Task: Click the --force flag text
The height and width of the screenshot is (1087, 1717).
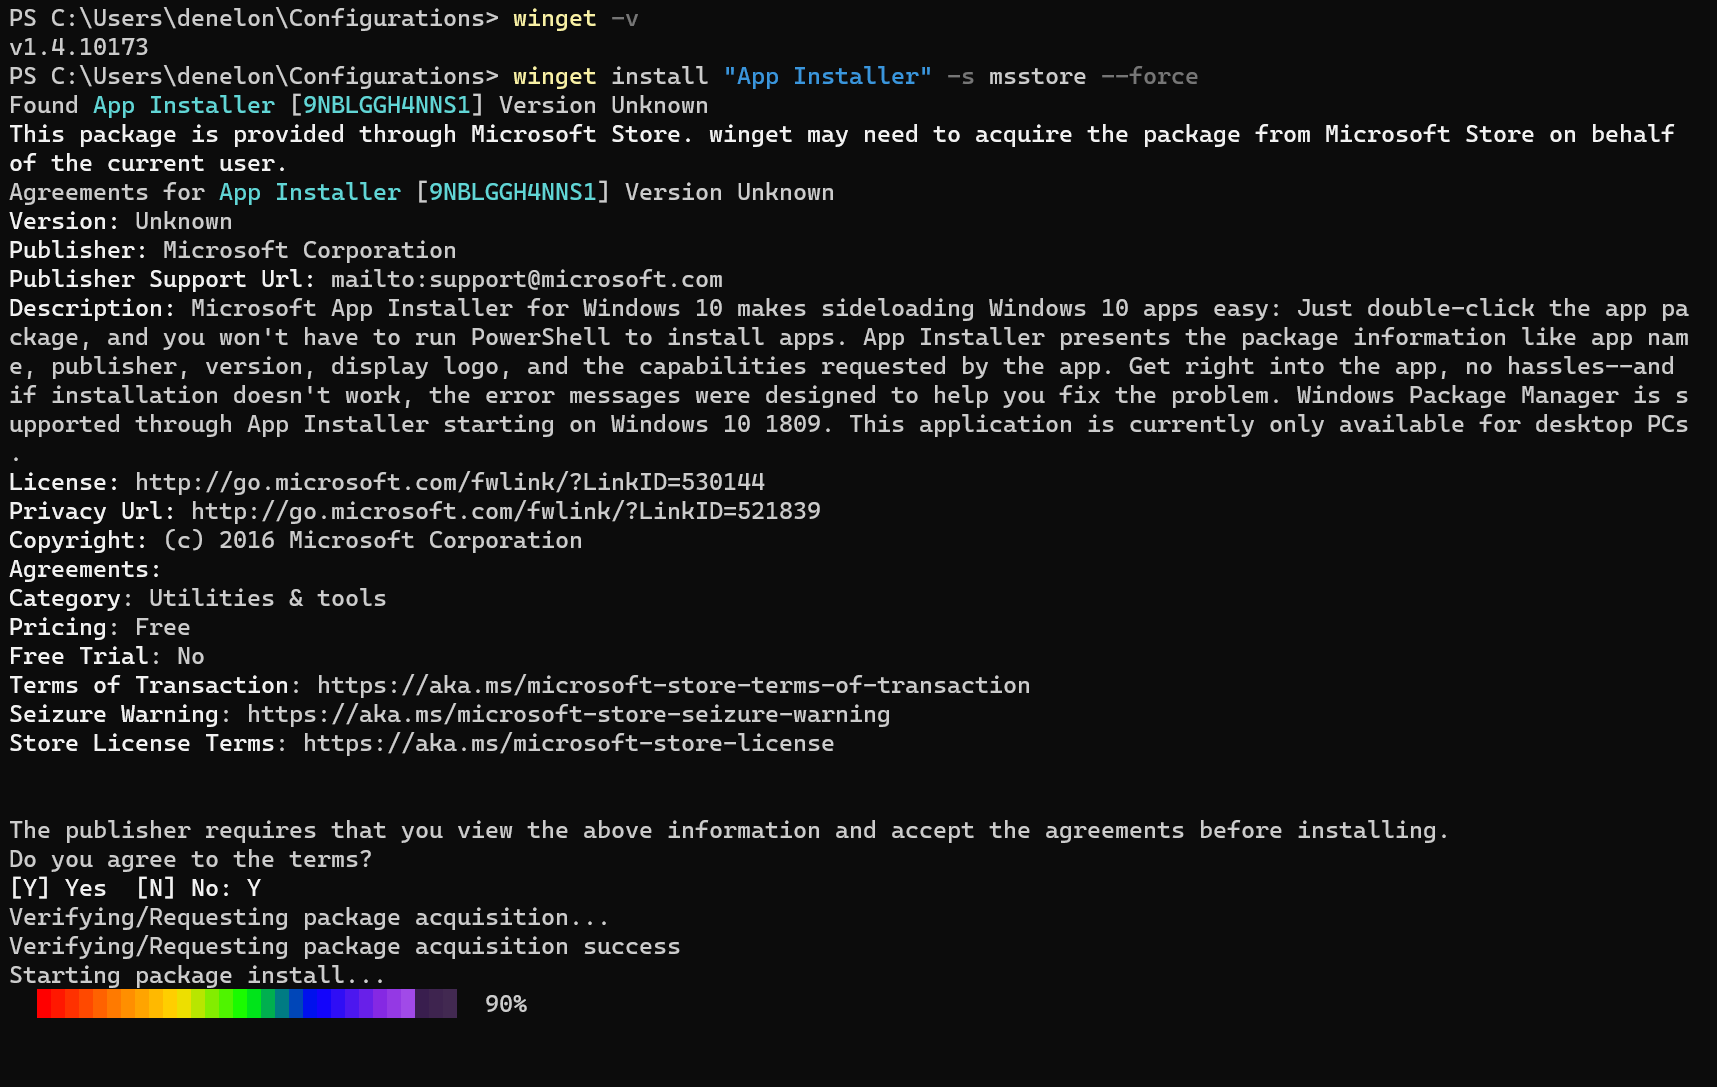Action: (1148, 75)
